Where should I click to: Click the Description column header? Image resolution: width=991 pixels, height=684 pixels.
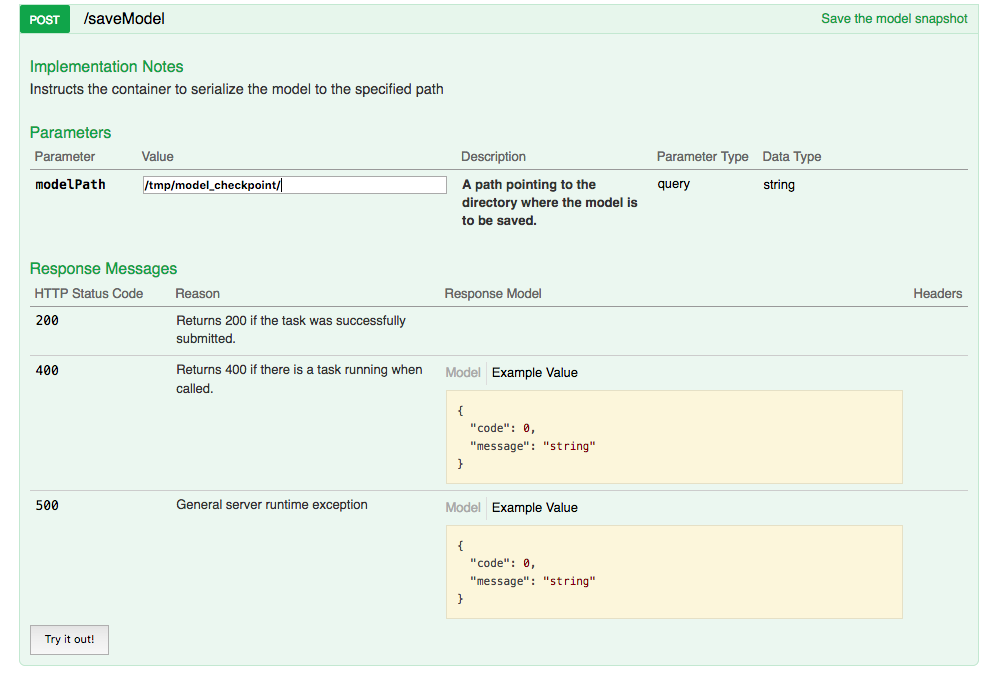click(x=493, y=156)
